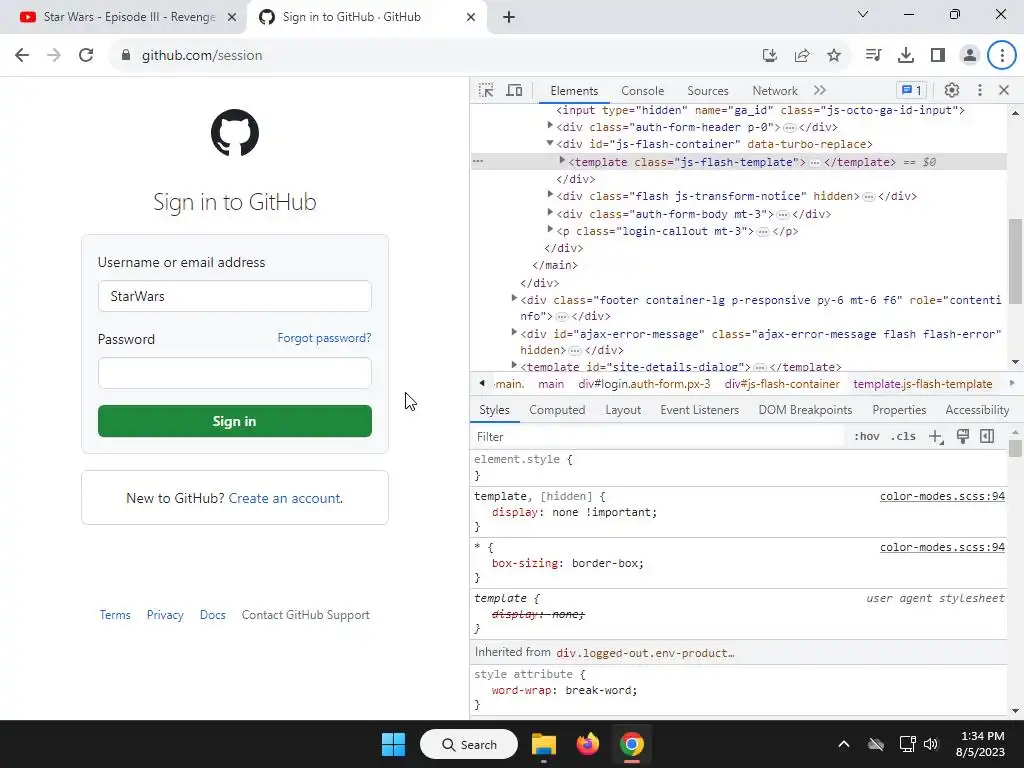Select the Elements tab
Image resolution: width=1024 pixels, height=768 pixels.
coord(574,91)
